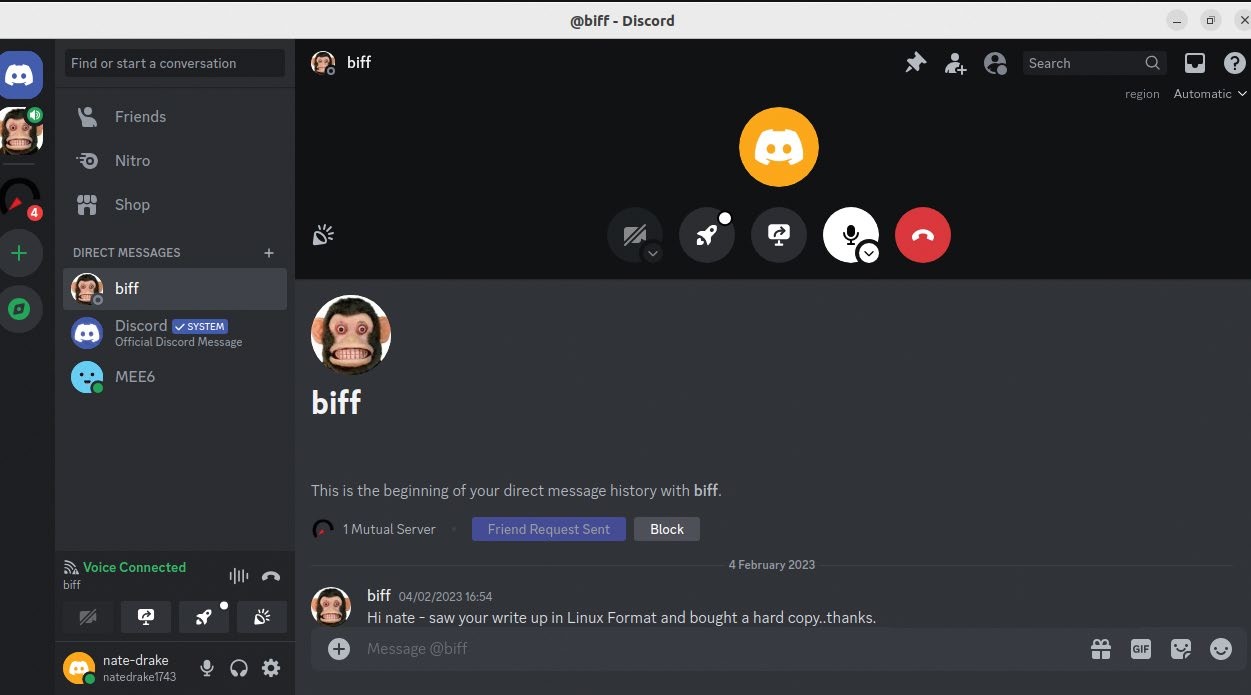Image resolution: width=1251 pixels, height=695 pixels.
Task: Click the Friend Request Sent button
Action: point(549,529)
